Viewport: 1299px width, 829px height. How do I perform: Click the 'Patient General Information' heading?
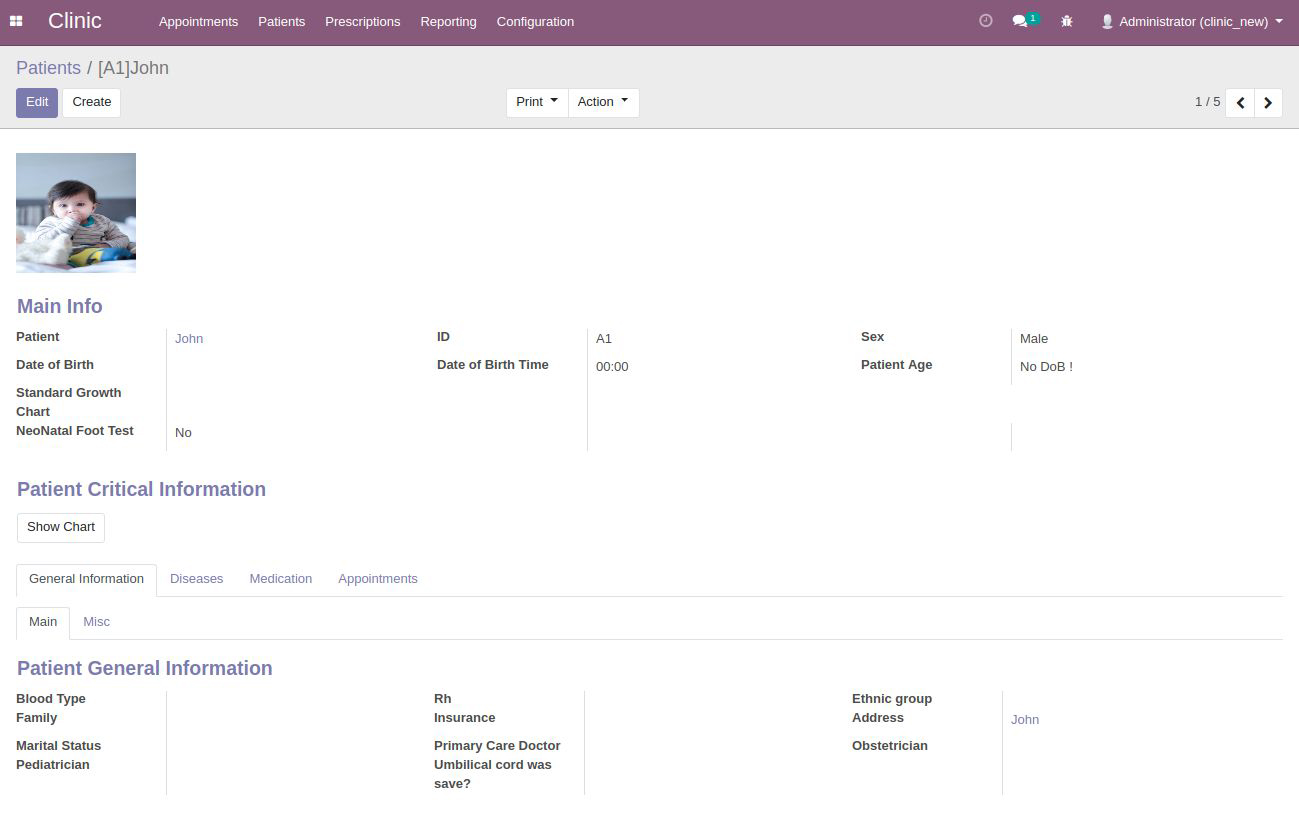coord(145,668)
